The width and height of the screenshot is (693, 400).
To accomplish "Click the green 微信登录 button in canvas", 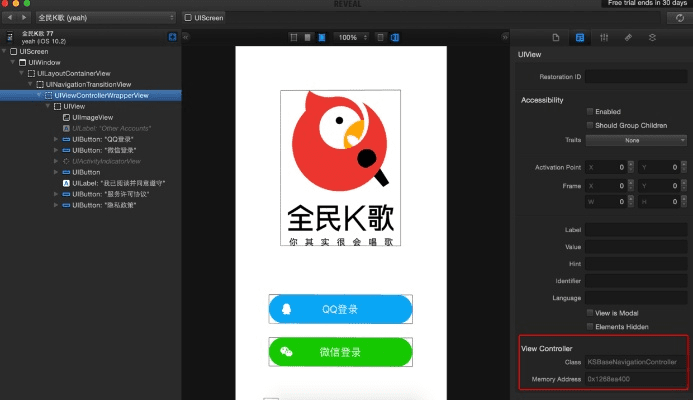I will [340, 352].
